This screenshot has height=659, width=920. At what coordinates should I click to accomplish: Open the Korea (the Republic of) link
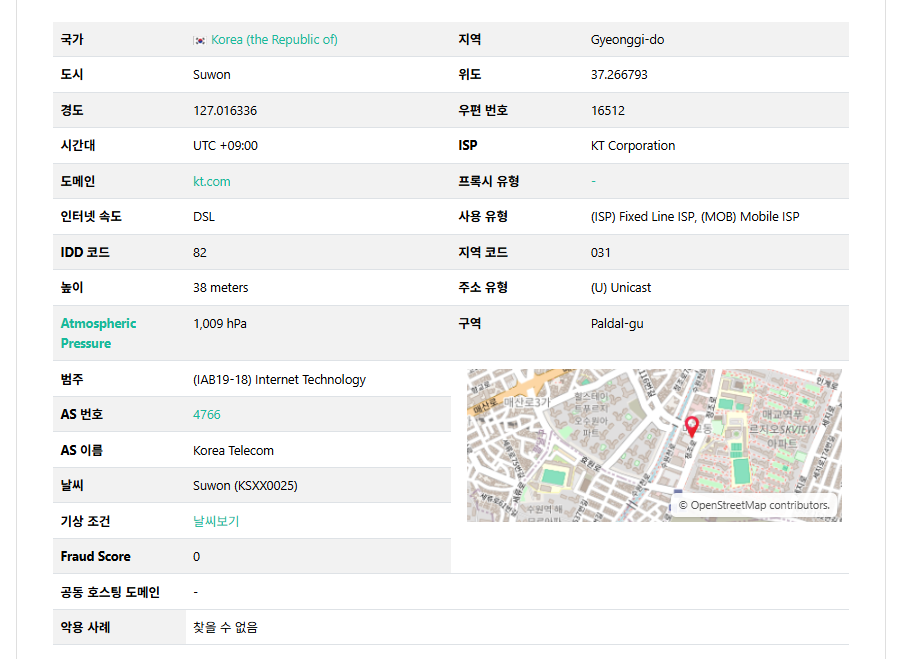pos(274,40)
